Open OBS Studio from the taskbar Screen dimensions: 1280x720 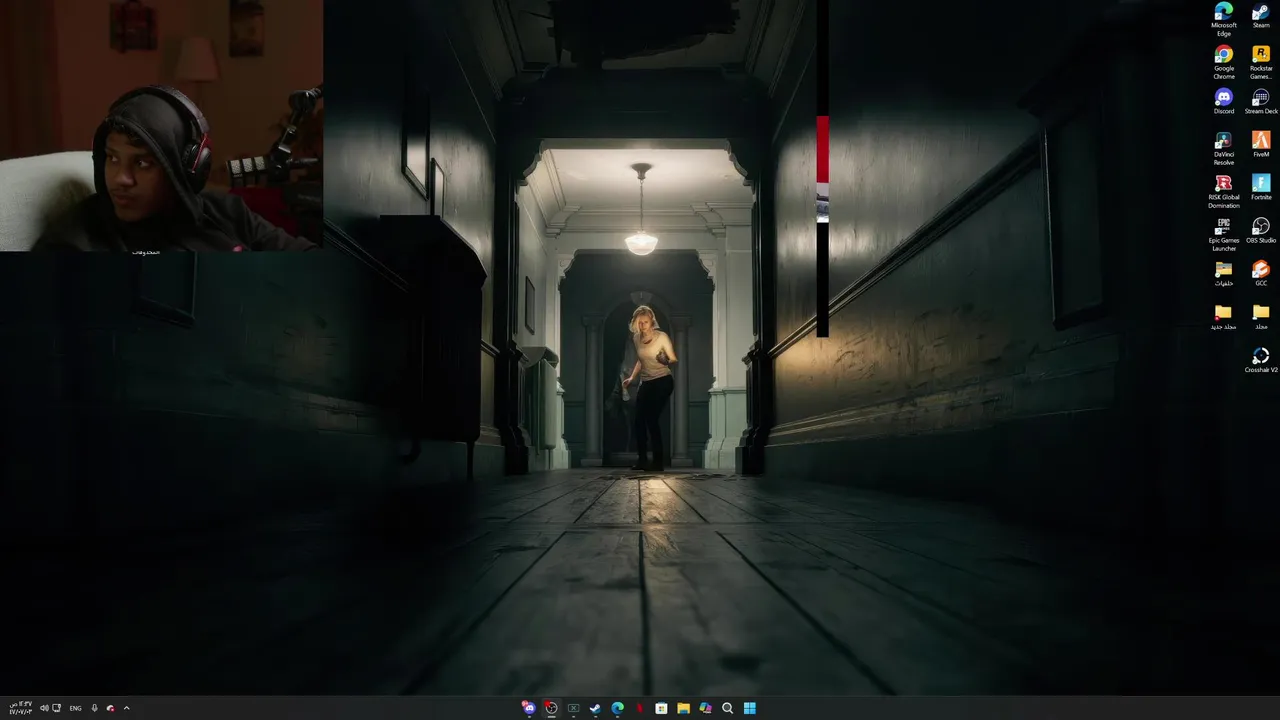(551, 708)
